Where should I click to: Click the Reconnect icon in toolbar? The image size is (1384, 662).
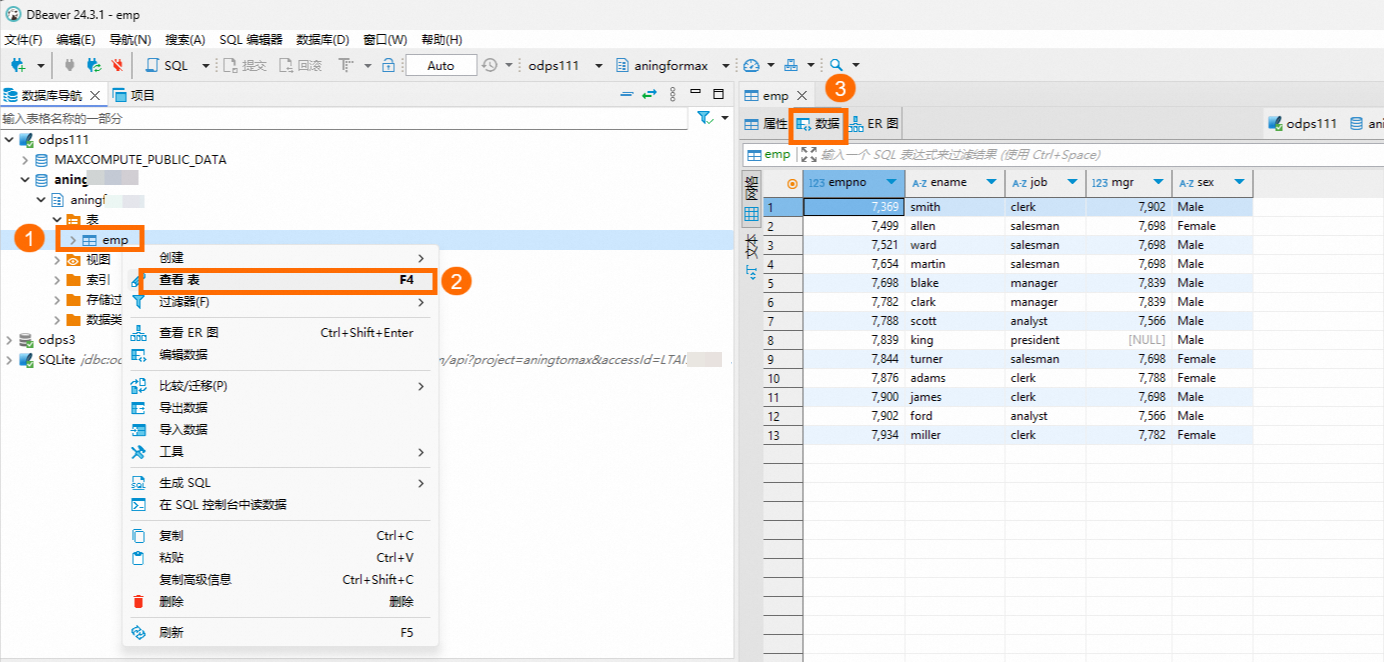(94, 65)
